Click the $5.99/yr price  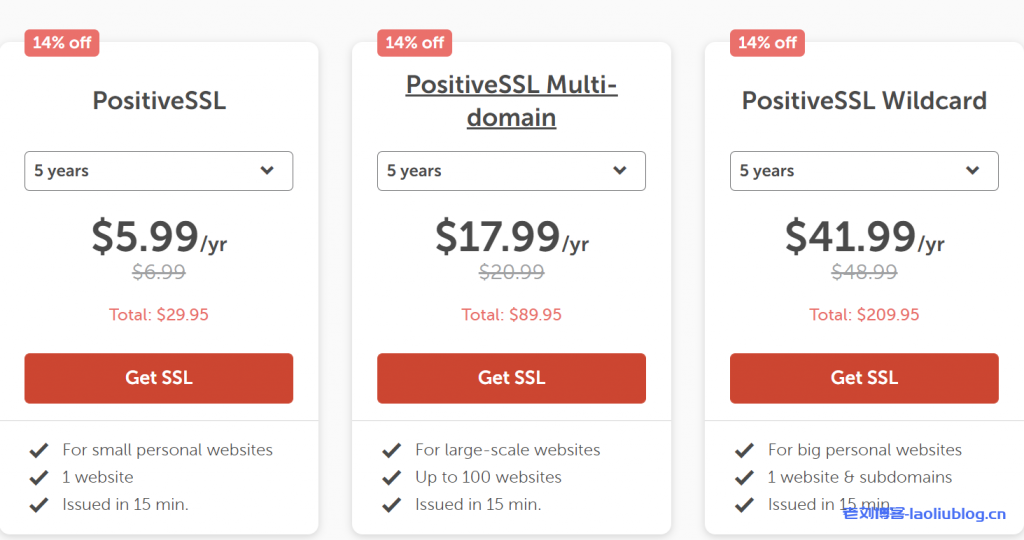coord(158,237)
